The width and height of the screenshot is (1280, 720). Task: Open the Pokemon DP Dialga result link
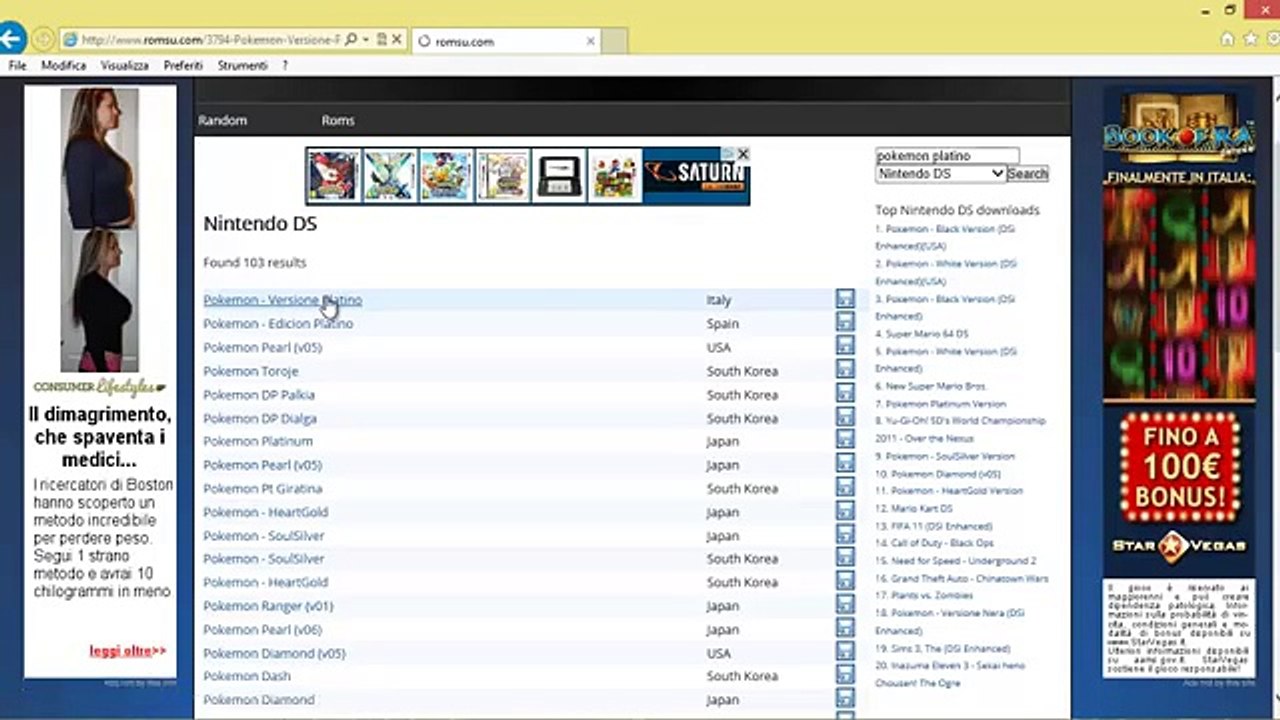(x=259, y=418)
